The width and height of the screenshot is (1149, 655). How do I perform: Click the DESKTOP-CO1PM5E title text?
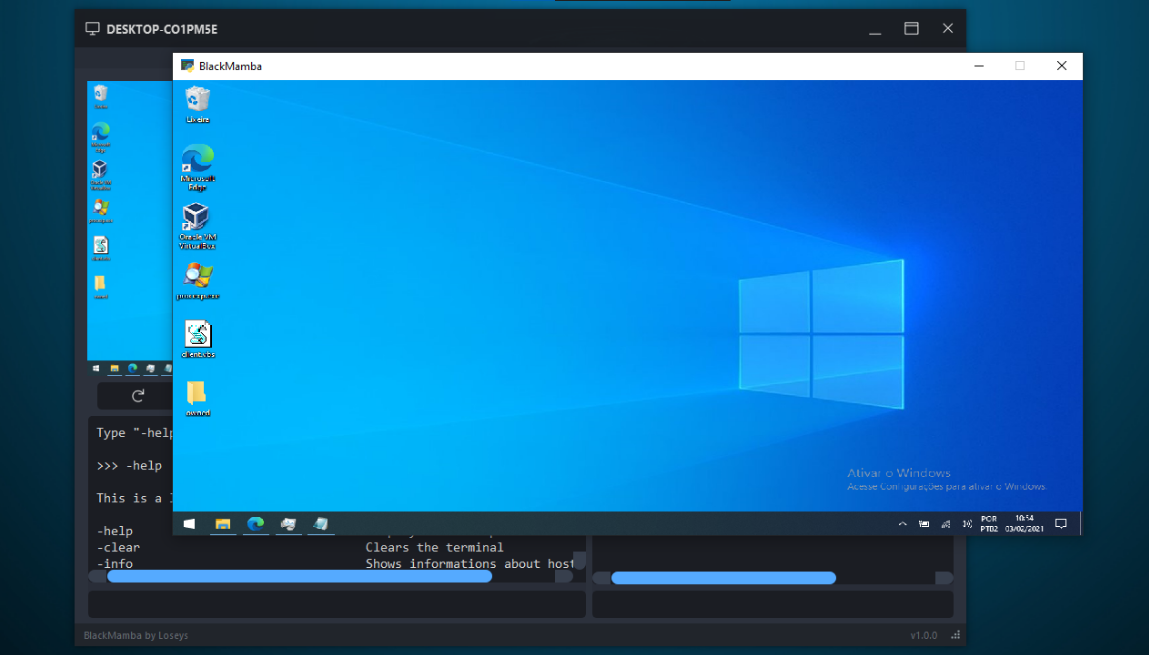pos(162,29)
